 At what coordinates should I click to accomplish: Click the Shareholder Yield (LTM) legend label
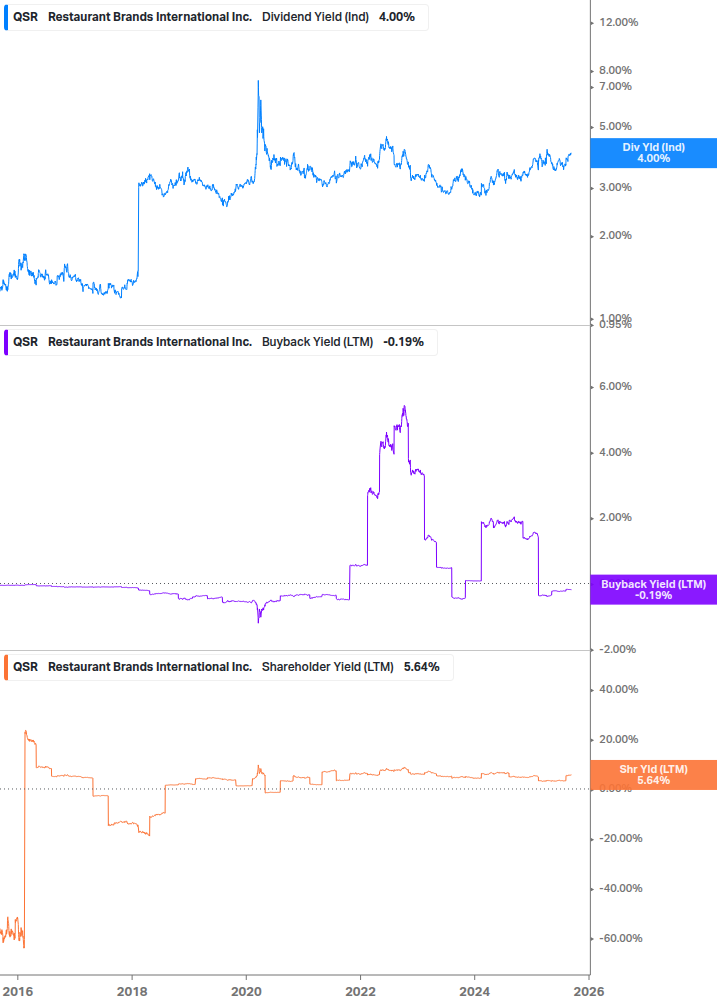click(x=327, y=666)
